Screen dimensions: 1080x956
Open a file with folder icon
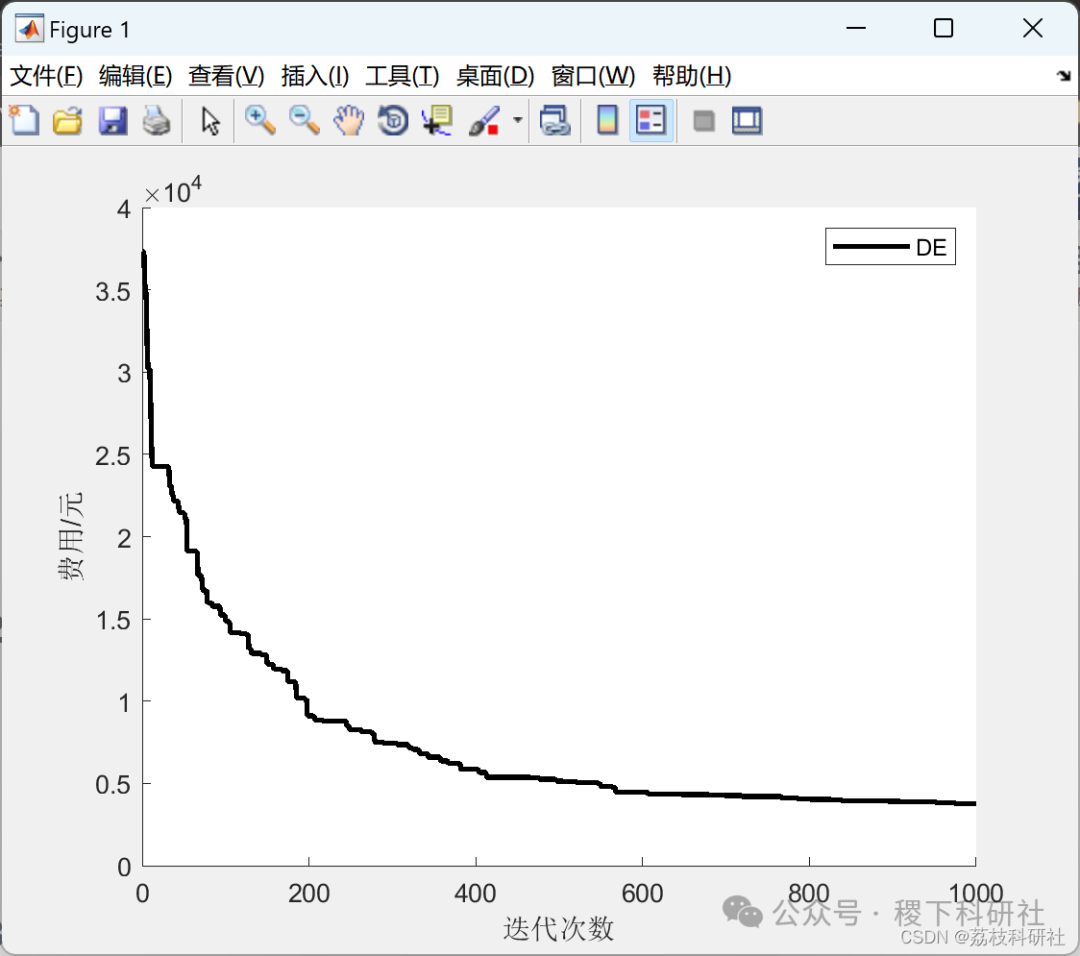68,121
